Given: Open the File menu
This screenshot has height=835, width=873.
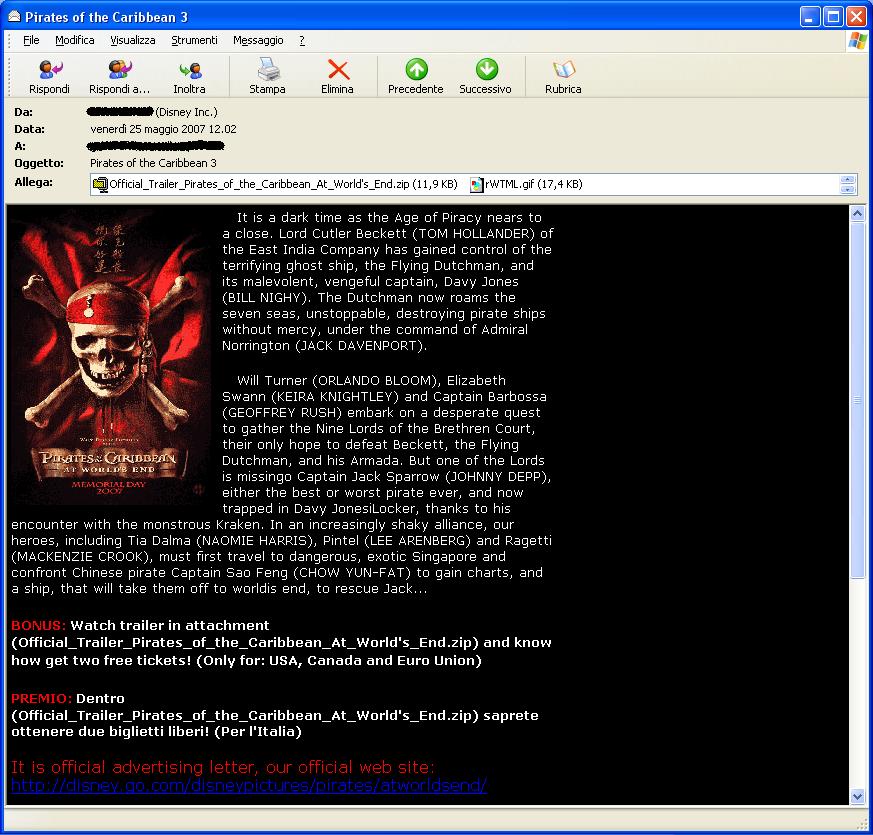Looking at the screenshot, I should pyautogui.click(x=31, y=40).
